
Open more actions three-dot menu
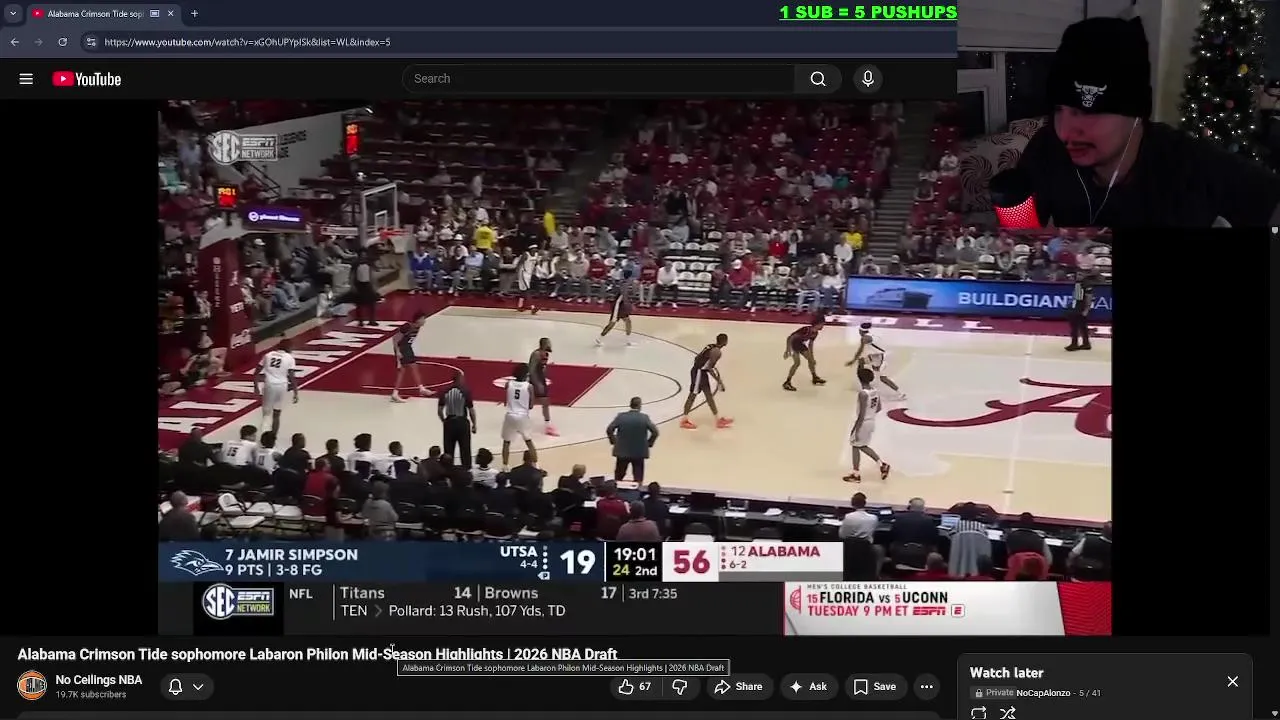point(927,686)
